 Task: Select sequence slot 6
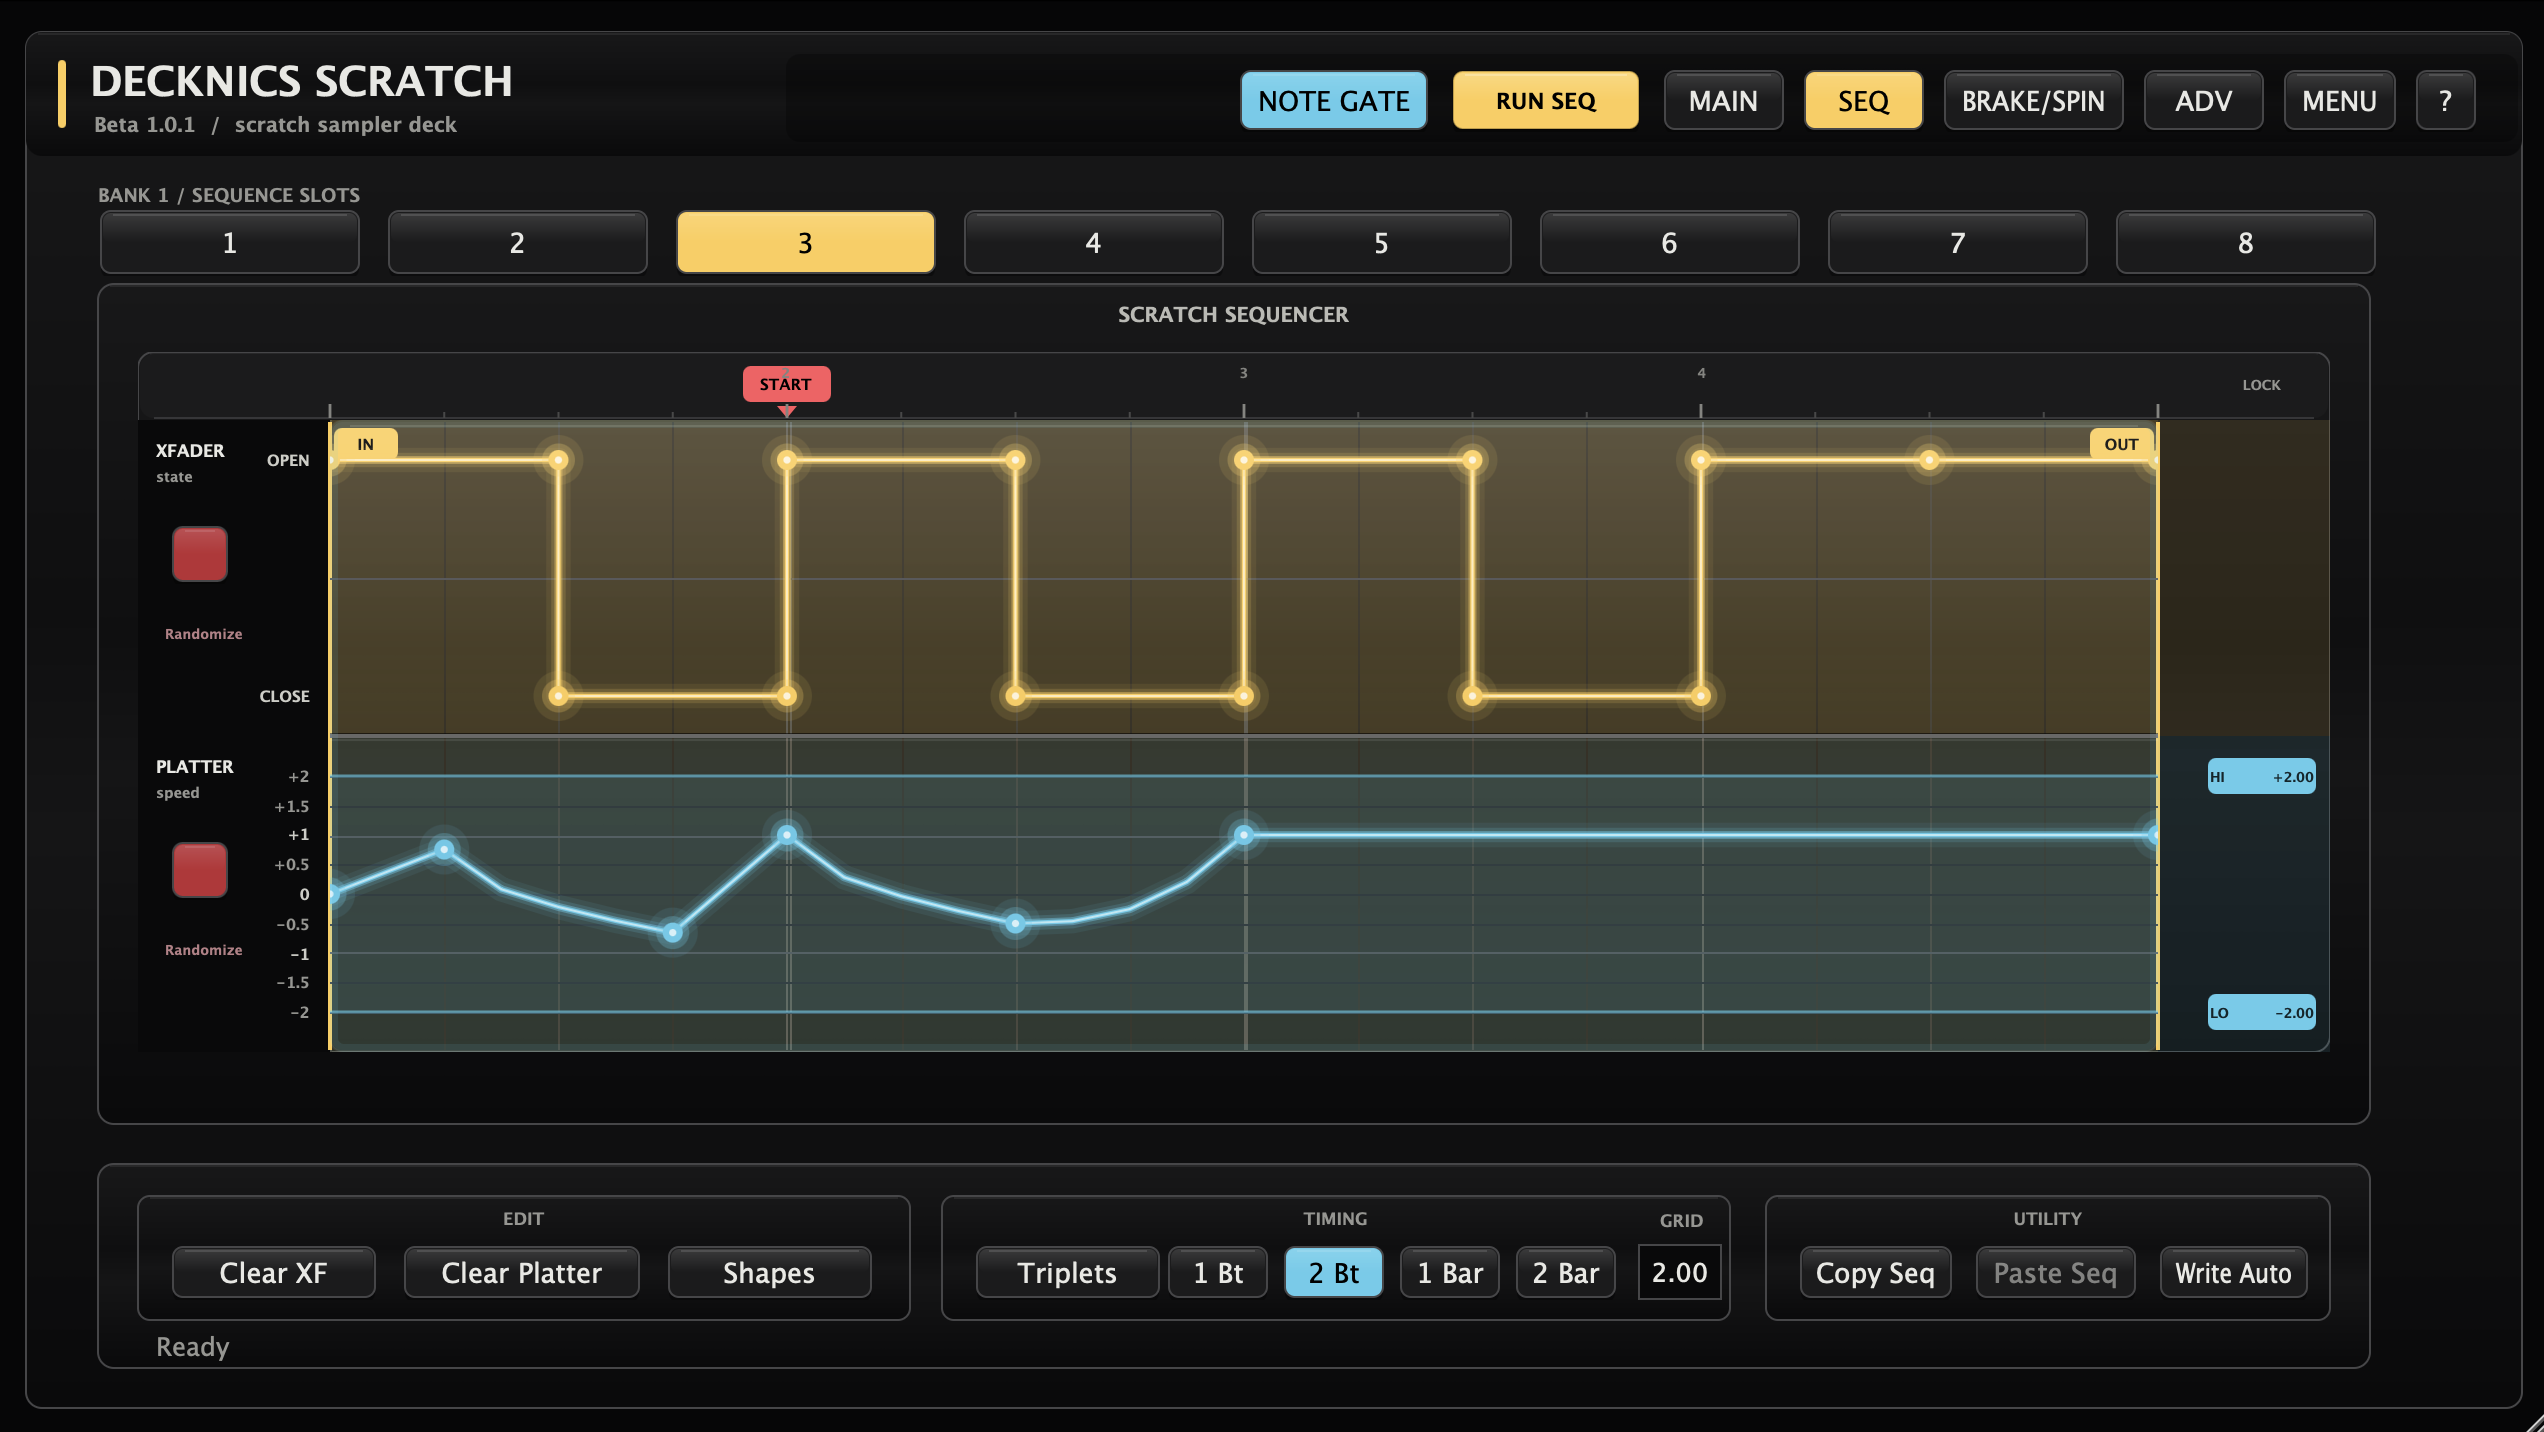(x=1669, y=242)
